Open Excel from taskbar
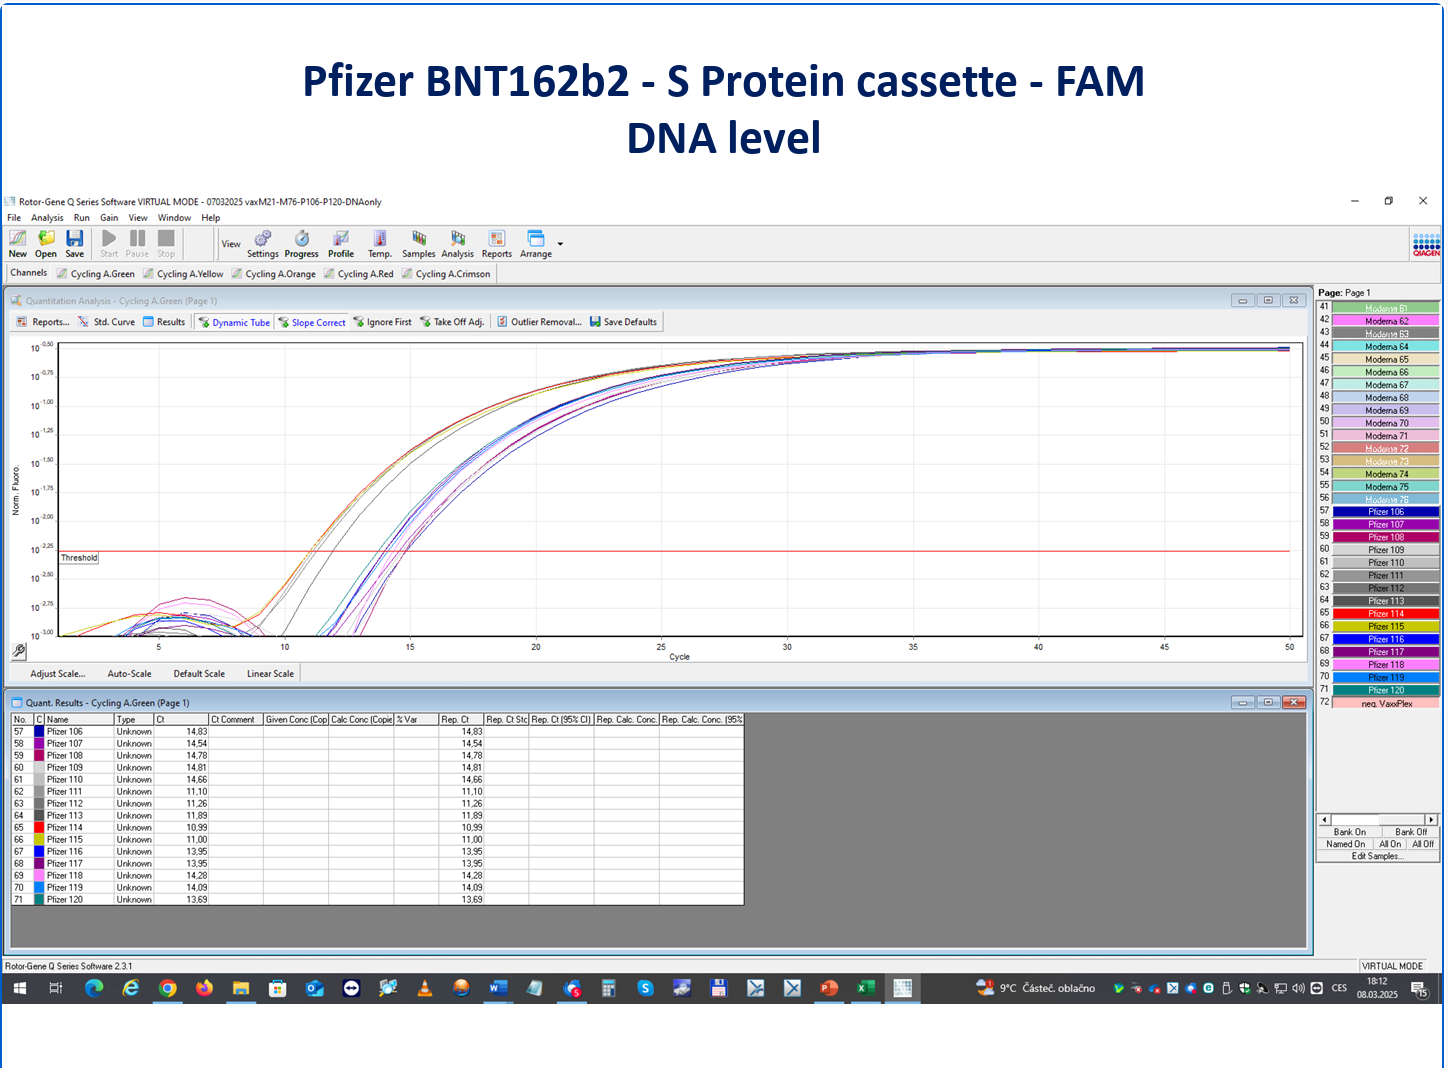This screenshot has height=1068, width=1448. point(866,988)
